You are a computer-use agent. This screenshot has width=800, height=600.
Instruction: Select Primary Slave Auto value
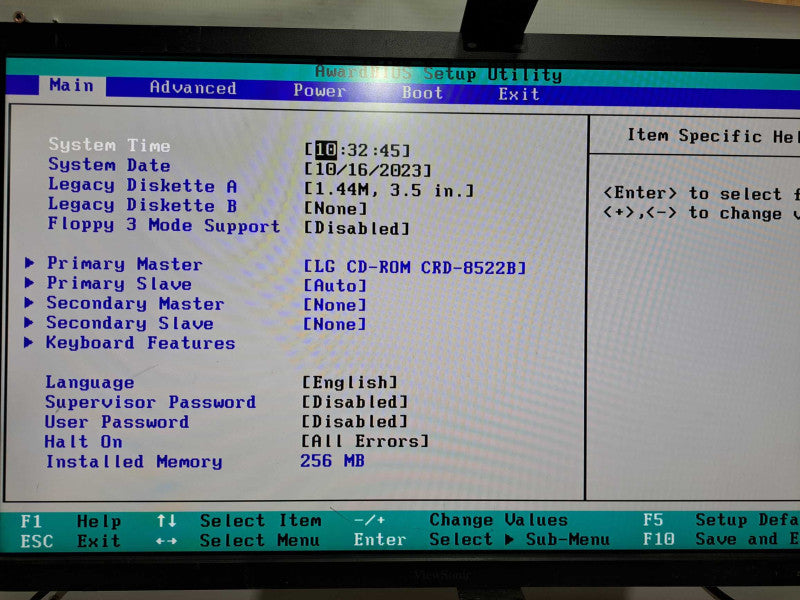click(x=335, y=286)
